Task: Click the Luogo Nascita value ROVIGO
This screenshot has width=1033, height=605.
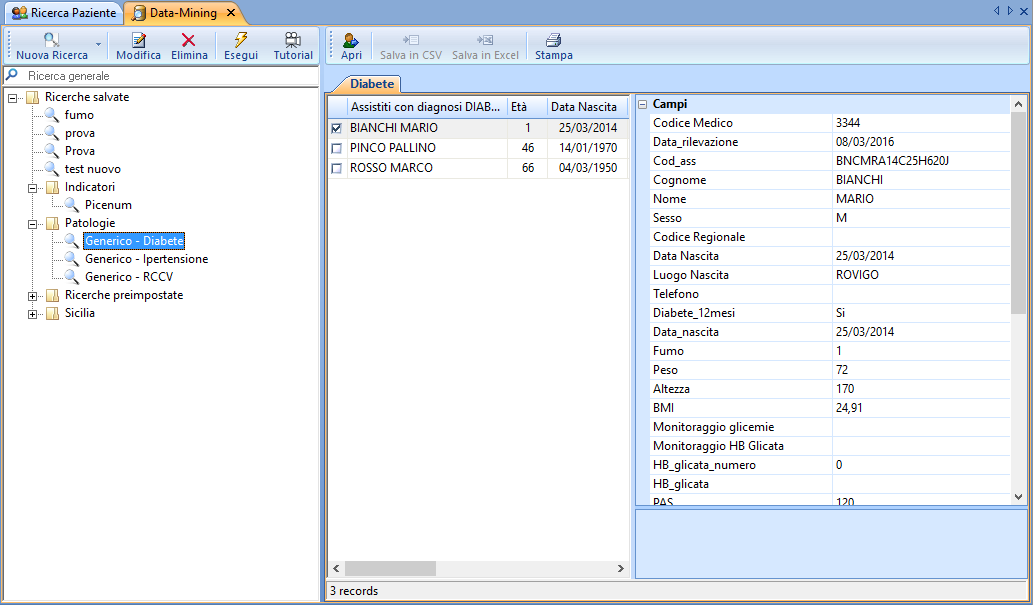Action: coord(857,275)
